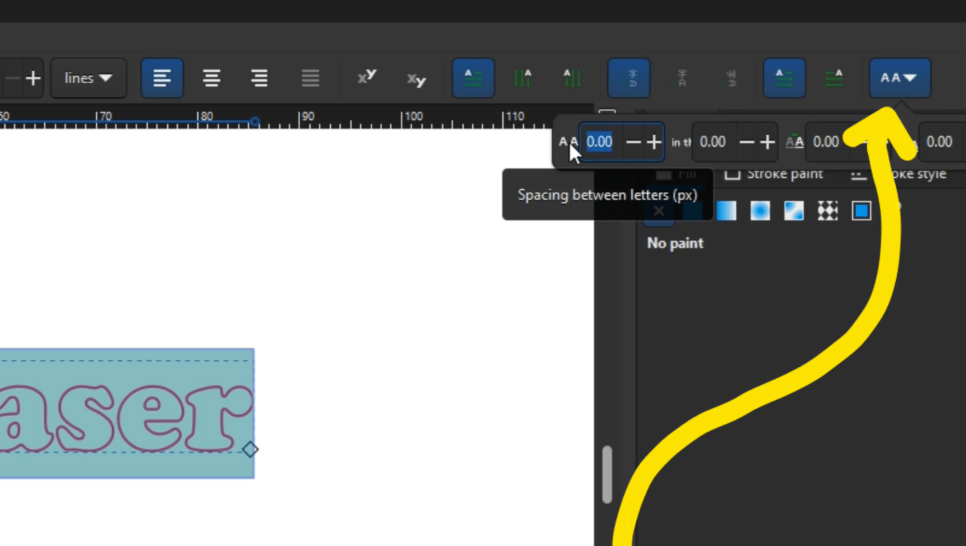Align text left in text toolbar
The height and width of the screenshot is (546, 966).
(162, 78)
